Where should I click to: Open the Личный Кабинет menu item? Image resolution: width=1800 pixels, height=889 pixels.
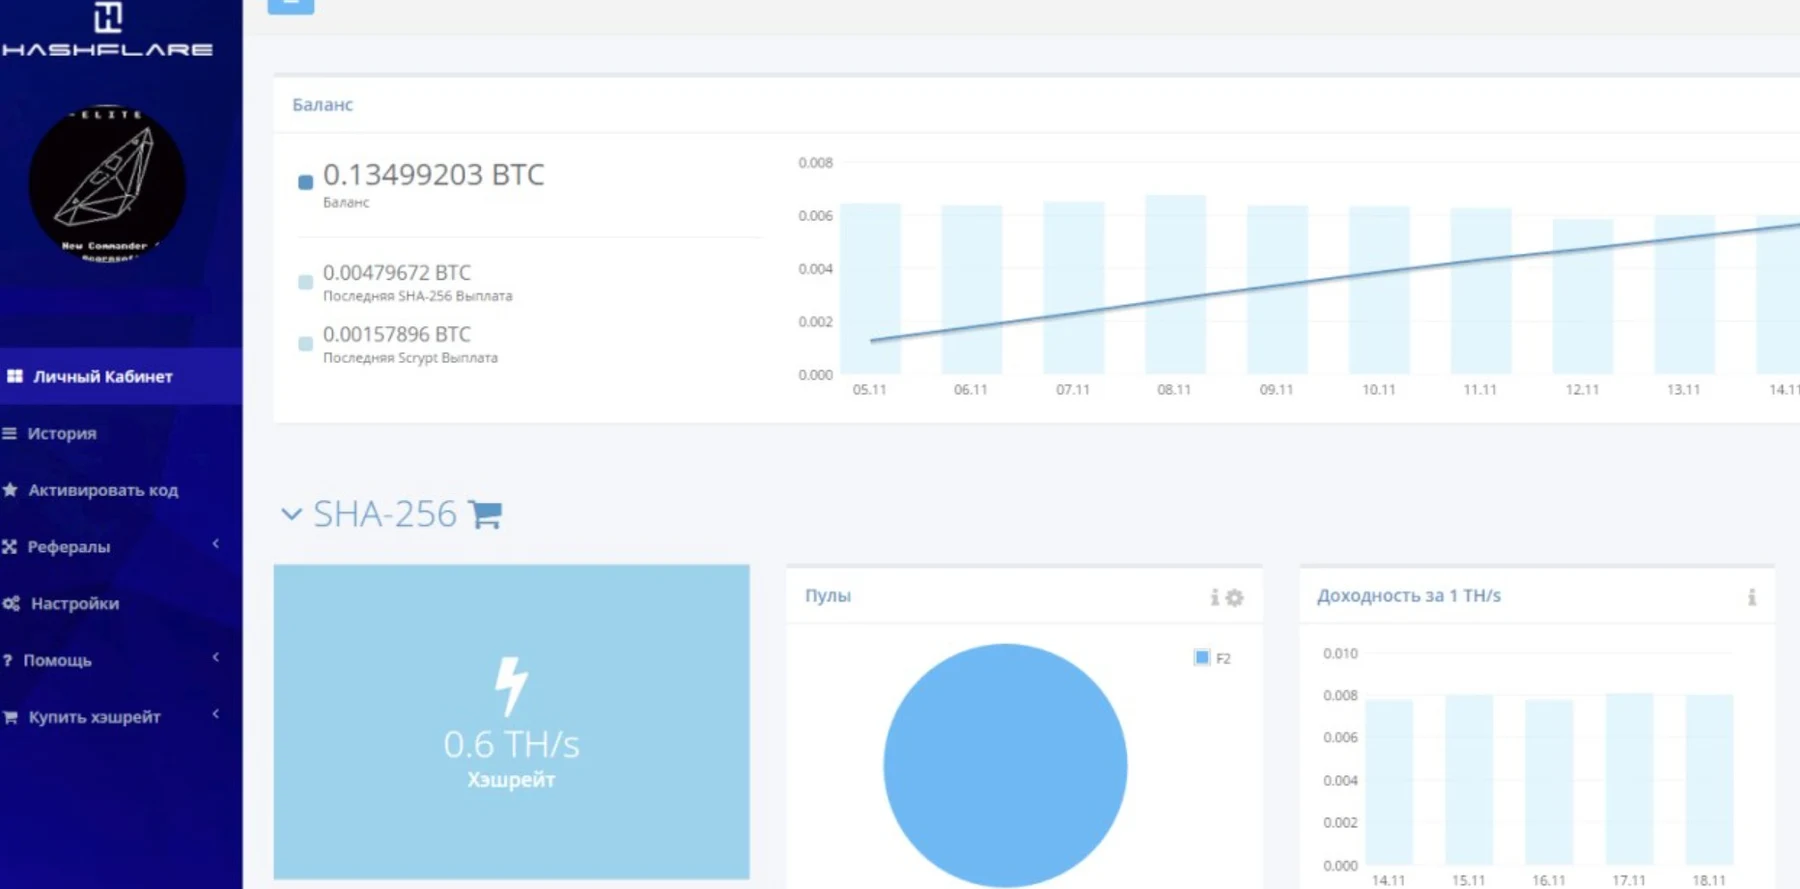click(121, 376)
